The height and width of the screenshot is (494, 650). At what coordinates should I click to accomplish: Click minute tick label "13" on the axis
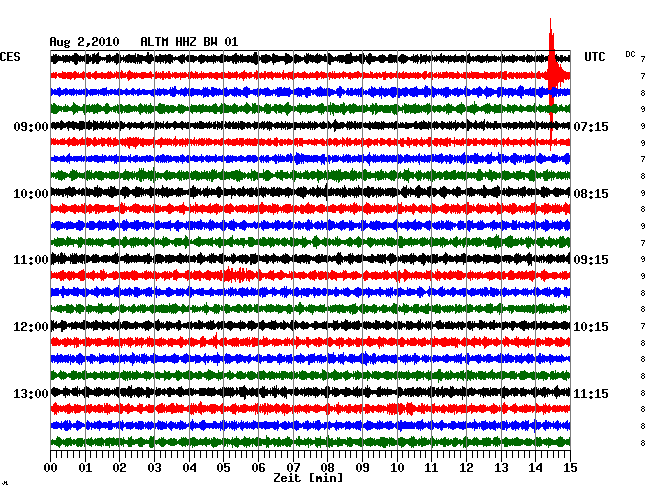pyautogui.click(x=501, y=467)
